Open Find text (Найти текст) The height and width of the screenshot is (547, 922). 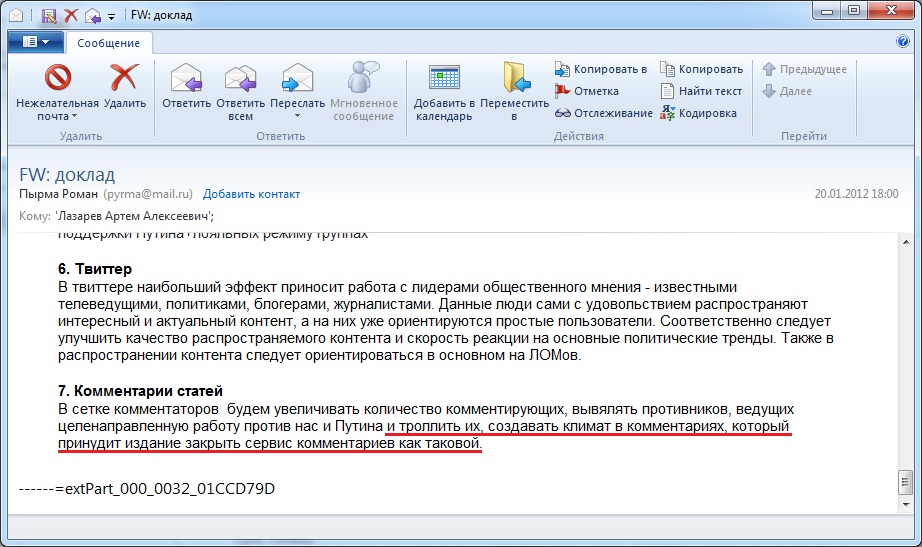(701, 91)
